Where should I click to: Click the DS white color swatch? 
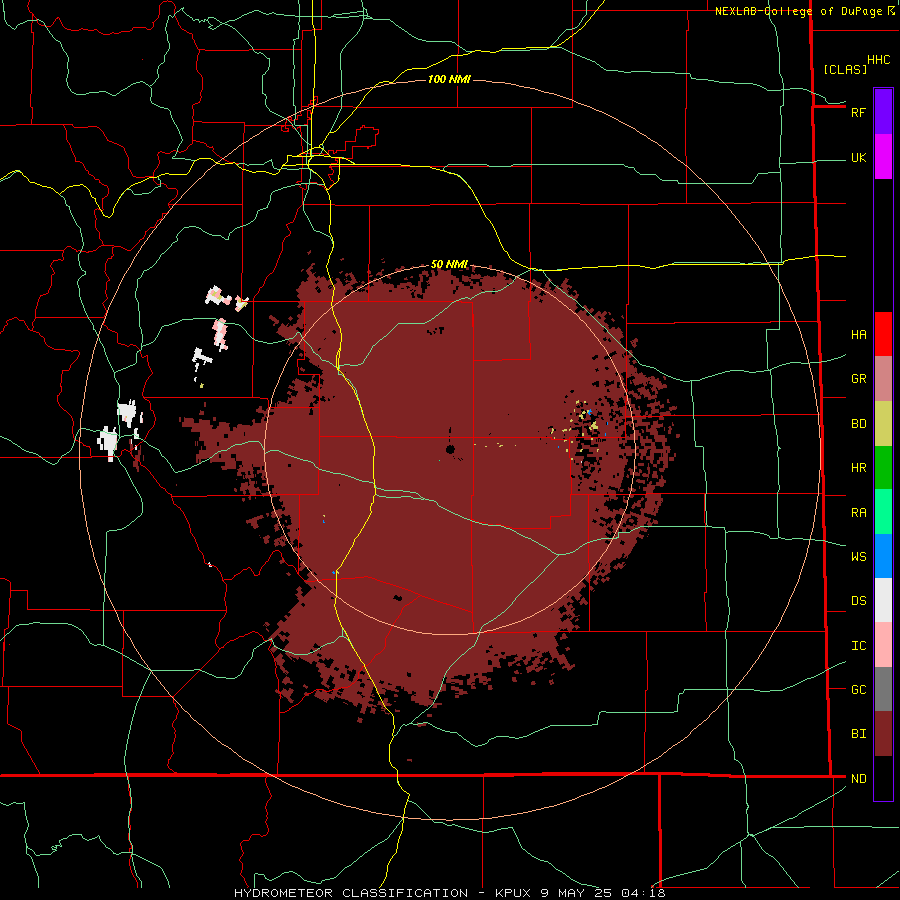[x=883, y=600]
